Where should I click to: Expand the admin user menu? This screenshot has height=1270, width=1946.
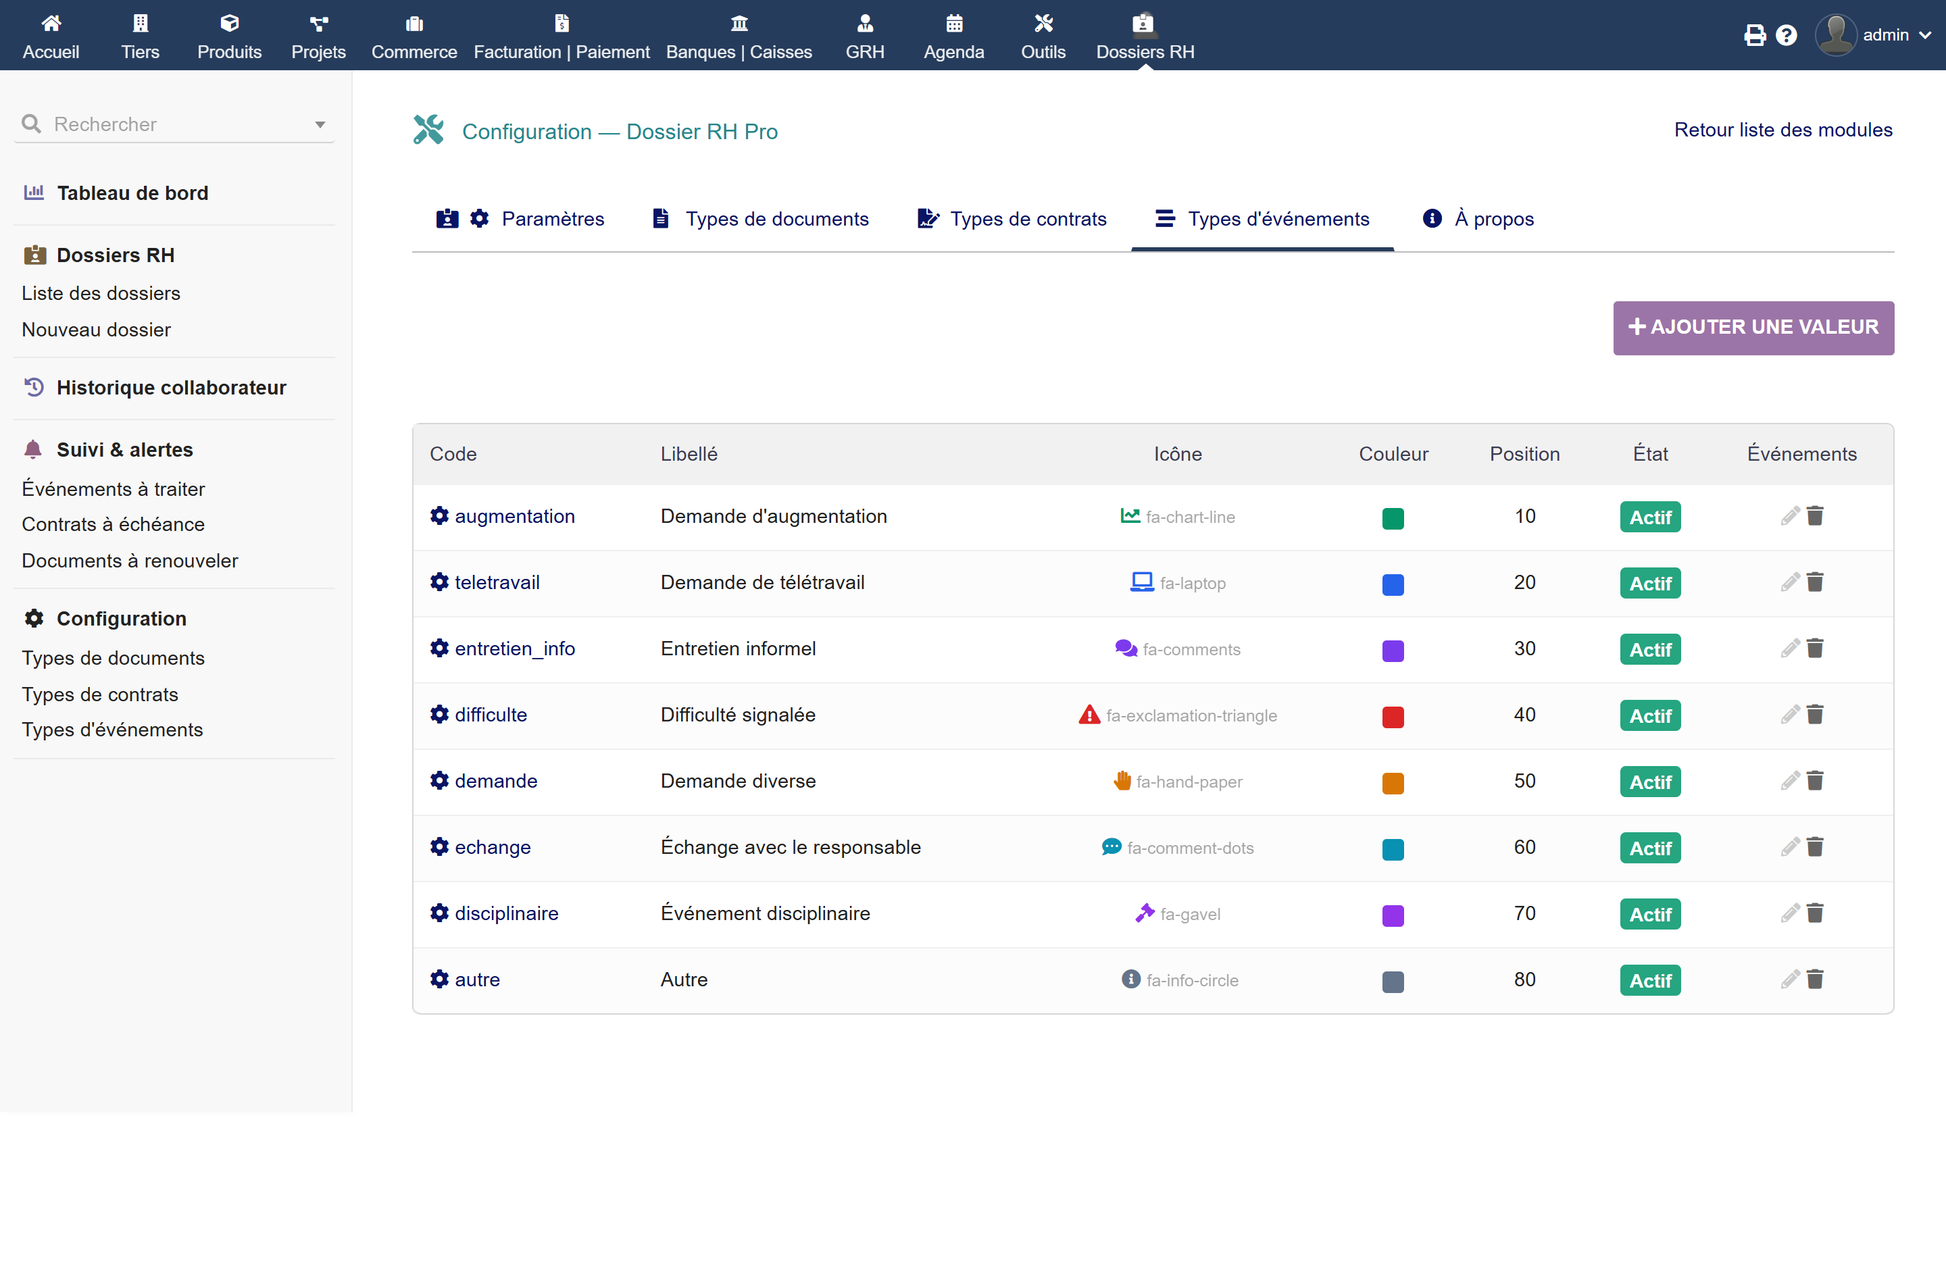(1874, 35)
